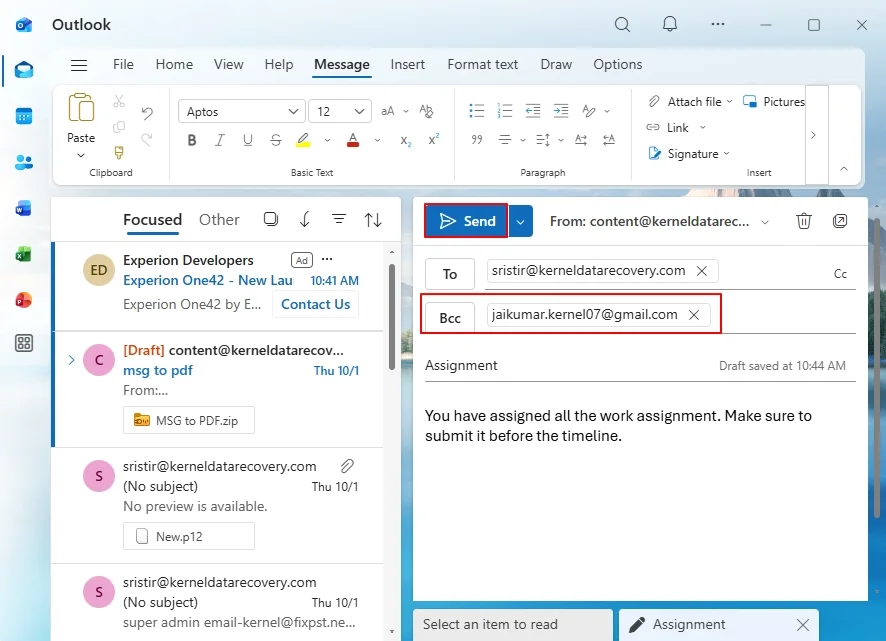
Task: Click the Copy icon
Action: click(x=119, y=127)
